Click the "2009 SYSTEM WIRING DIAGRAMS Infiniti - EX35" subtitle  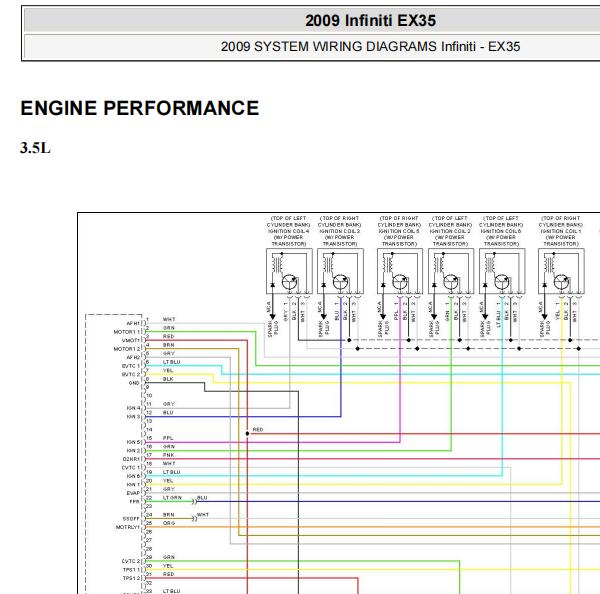(x=370, y=47)
